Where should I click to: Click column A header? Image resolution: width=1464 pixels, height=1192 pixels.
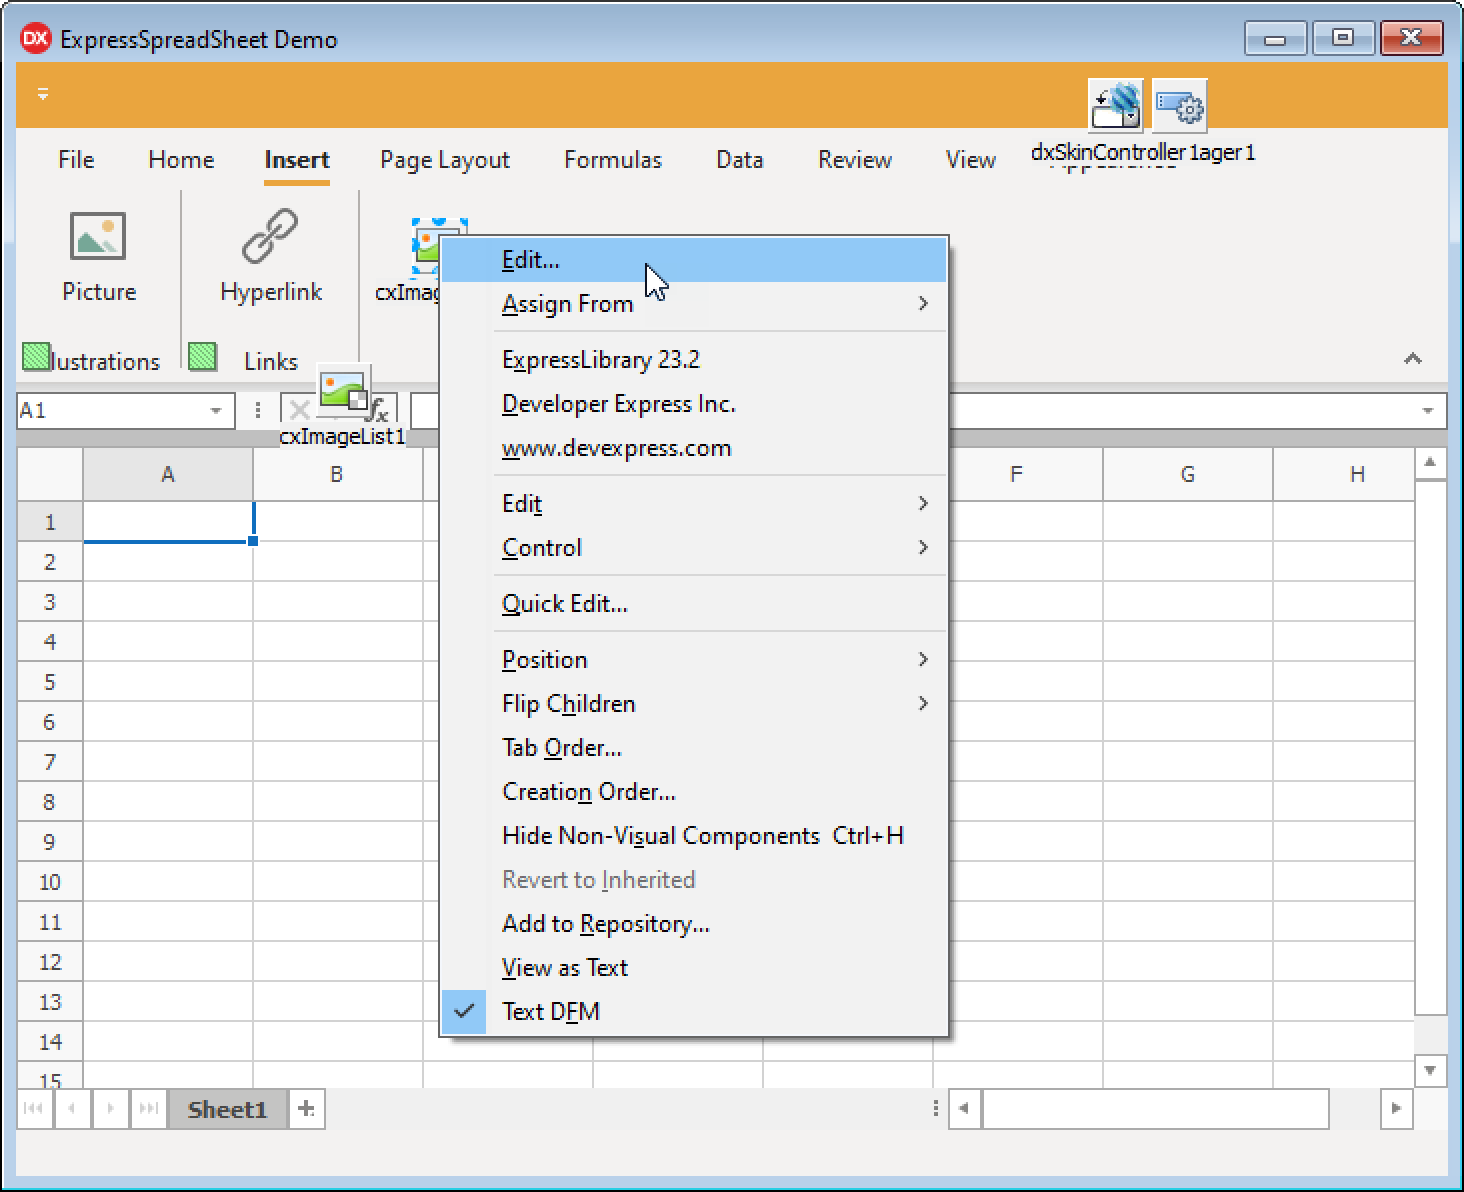168,475
